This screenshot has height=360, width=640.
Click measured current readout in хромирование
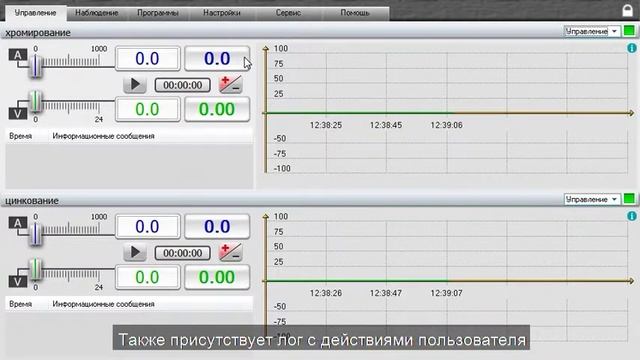pyautogui.click(x=217, y=59)
